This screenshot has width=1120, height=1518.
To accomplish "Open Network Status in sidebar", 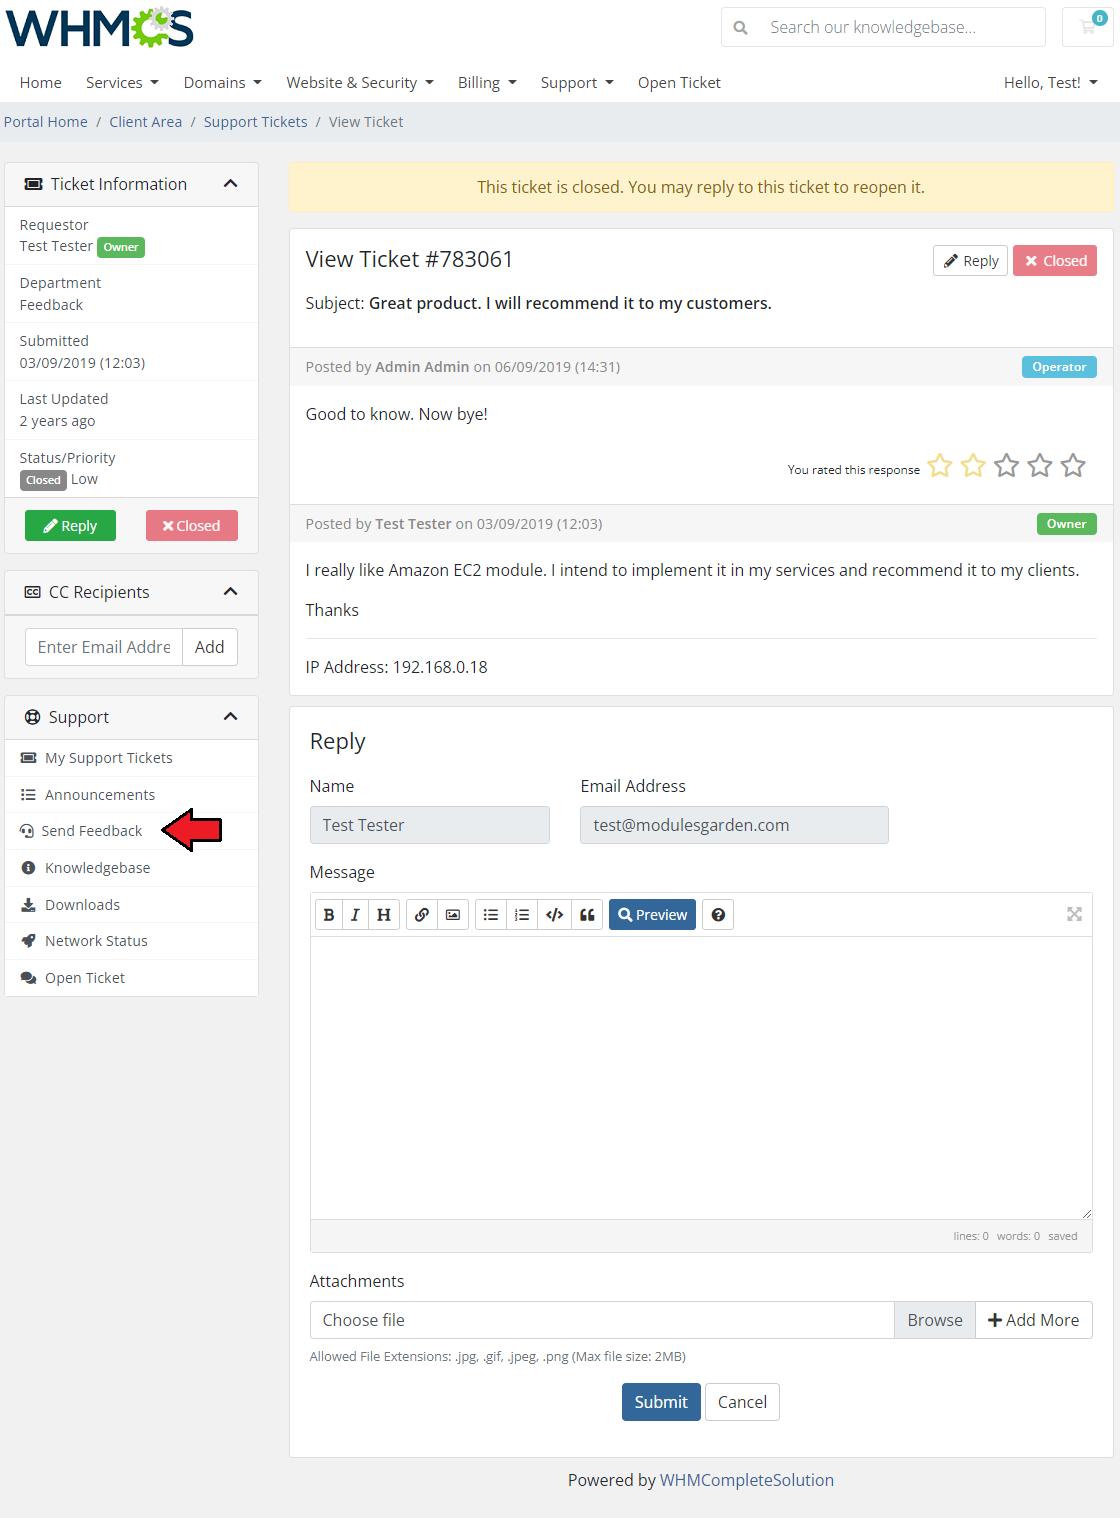I will pos(131,941).
